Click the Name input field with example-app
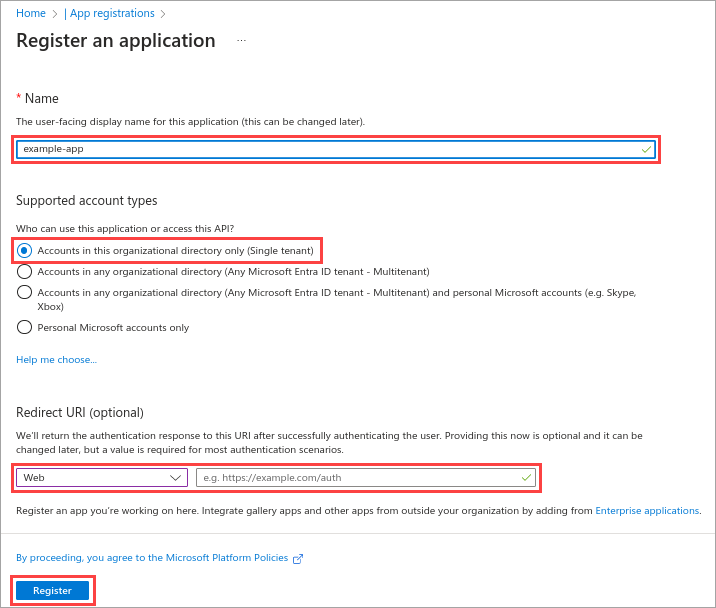The image size is (716, 608). (336, 149)
